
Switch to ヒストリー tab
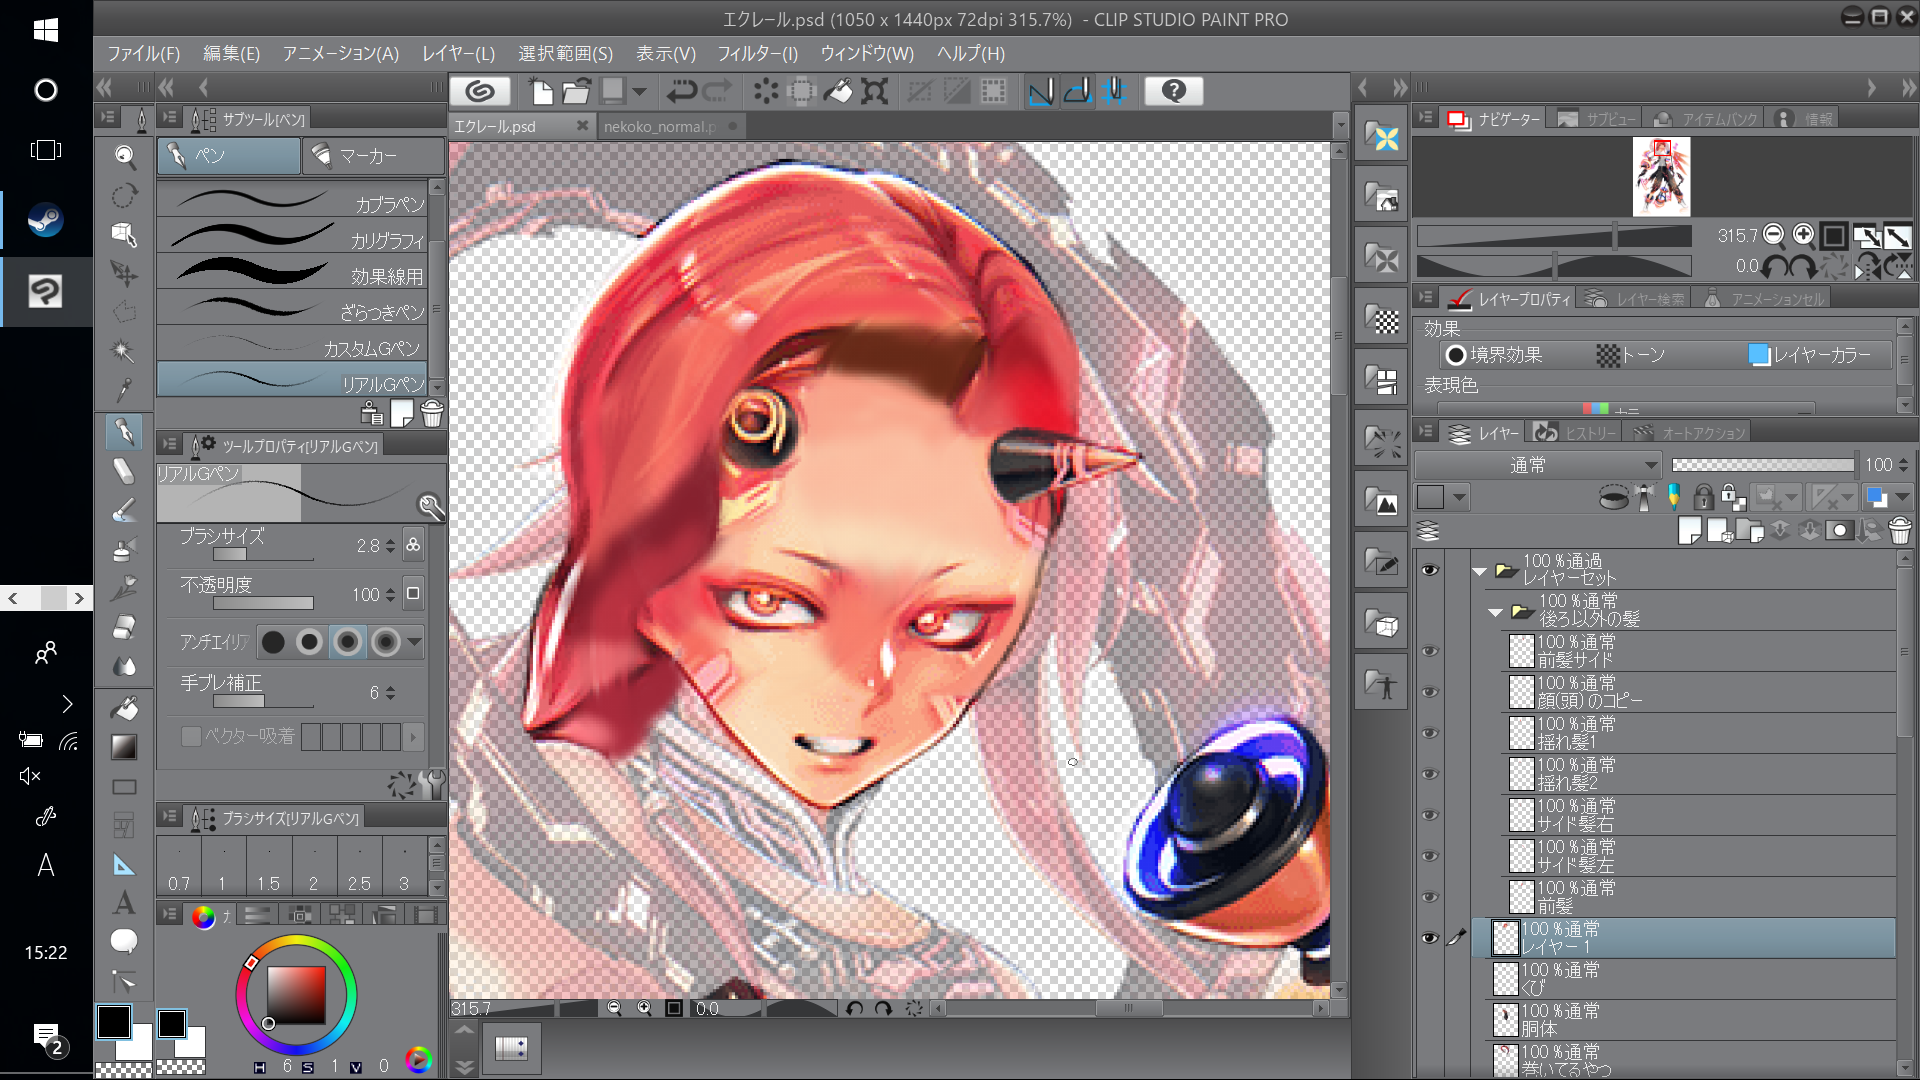[x=1576, y=433]
